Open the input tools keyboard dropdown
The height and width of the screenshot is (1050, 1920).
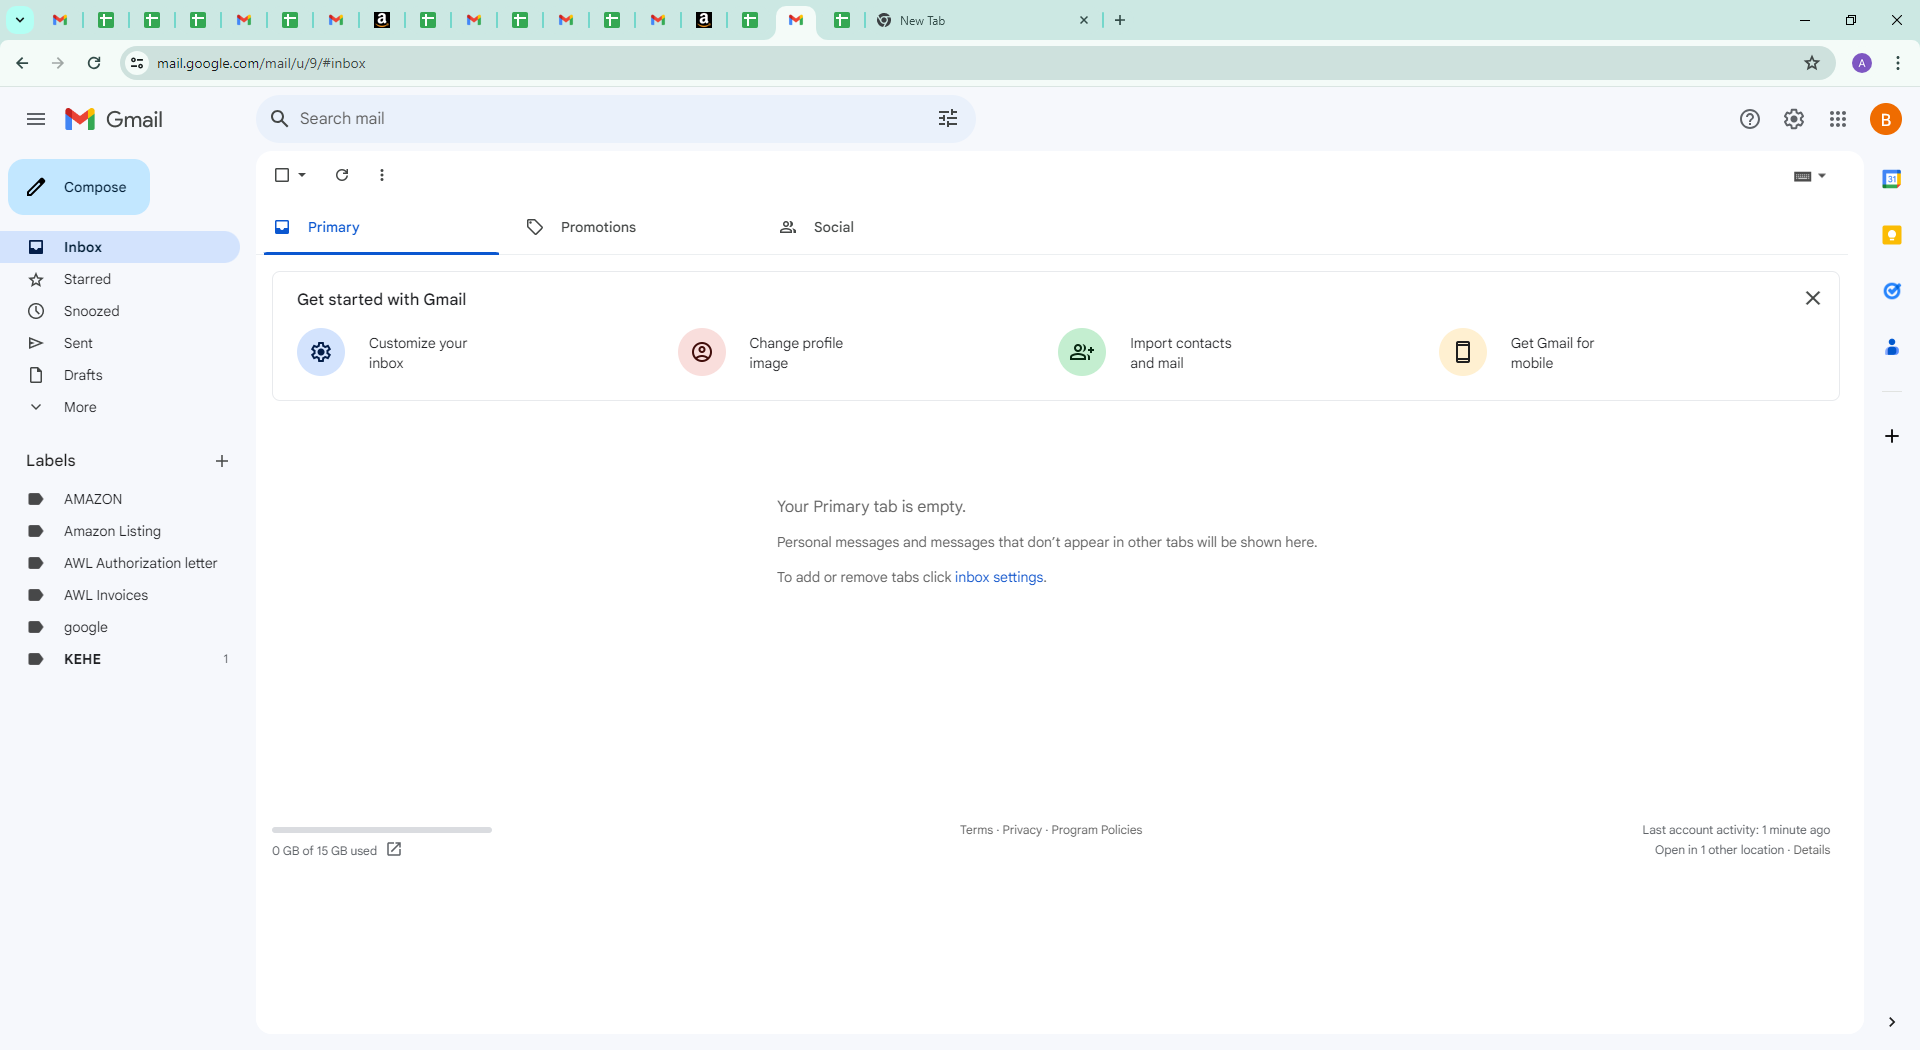[x=1810, y=176]
